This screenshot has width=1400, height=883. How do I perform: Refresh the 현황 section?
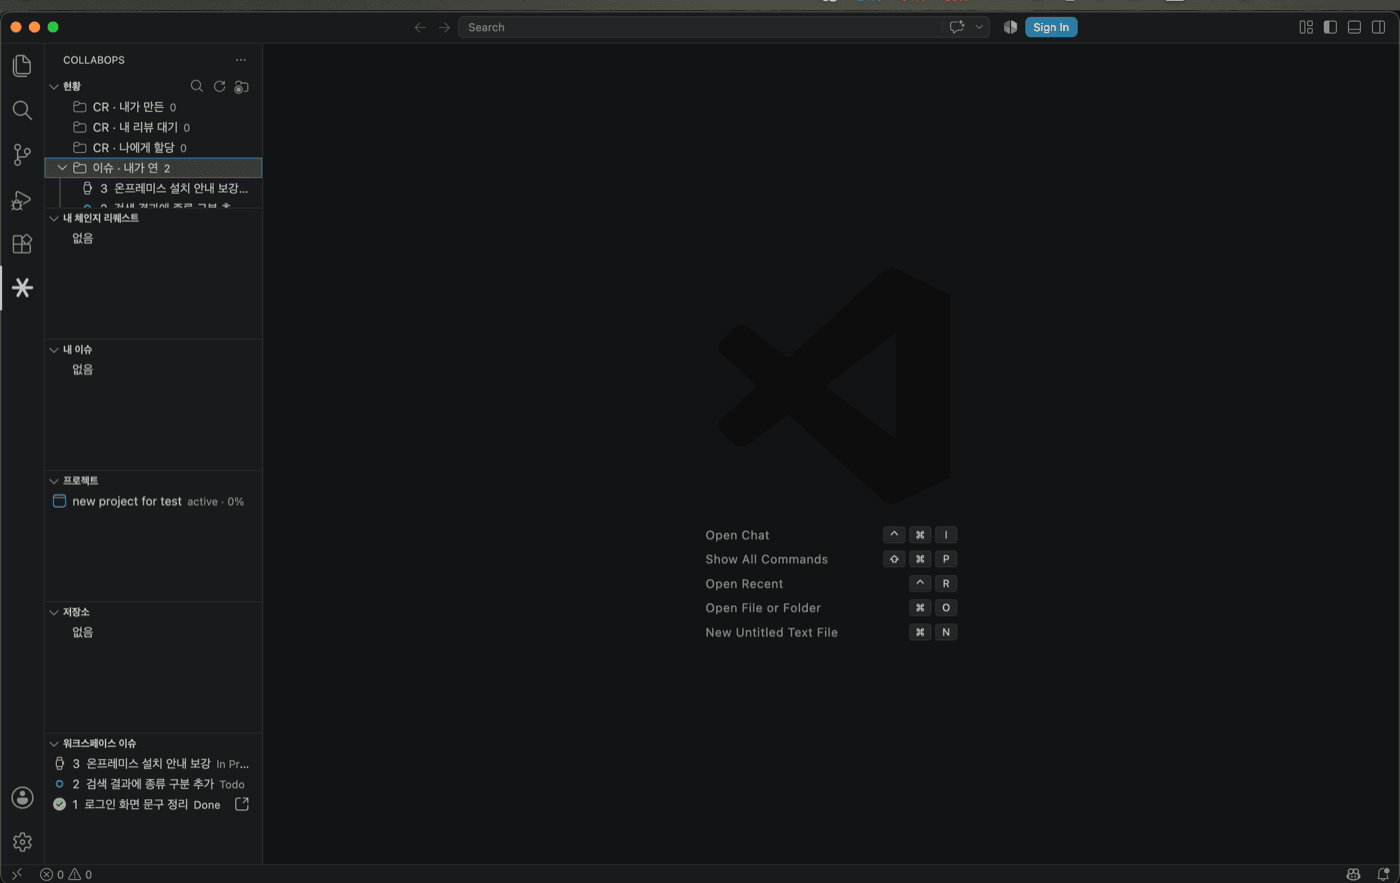coord(219,86)
